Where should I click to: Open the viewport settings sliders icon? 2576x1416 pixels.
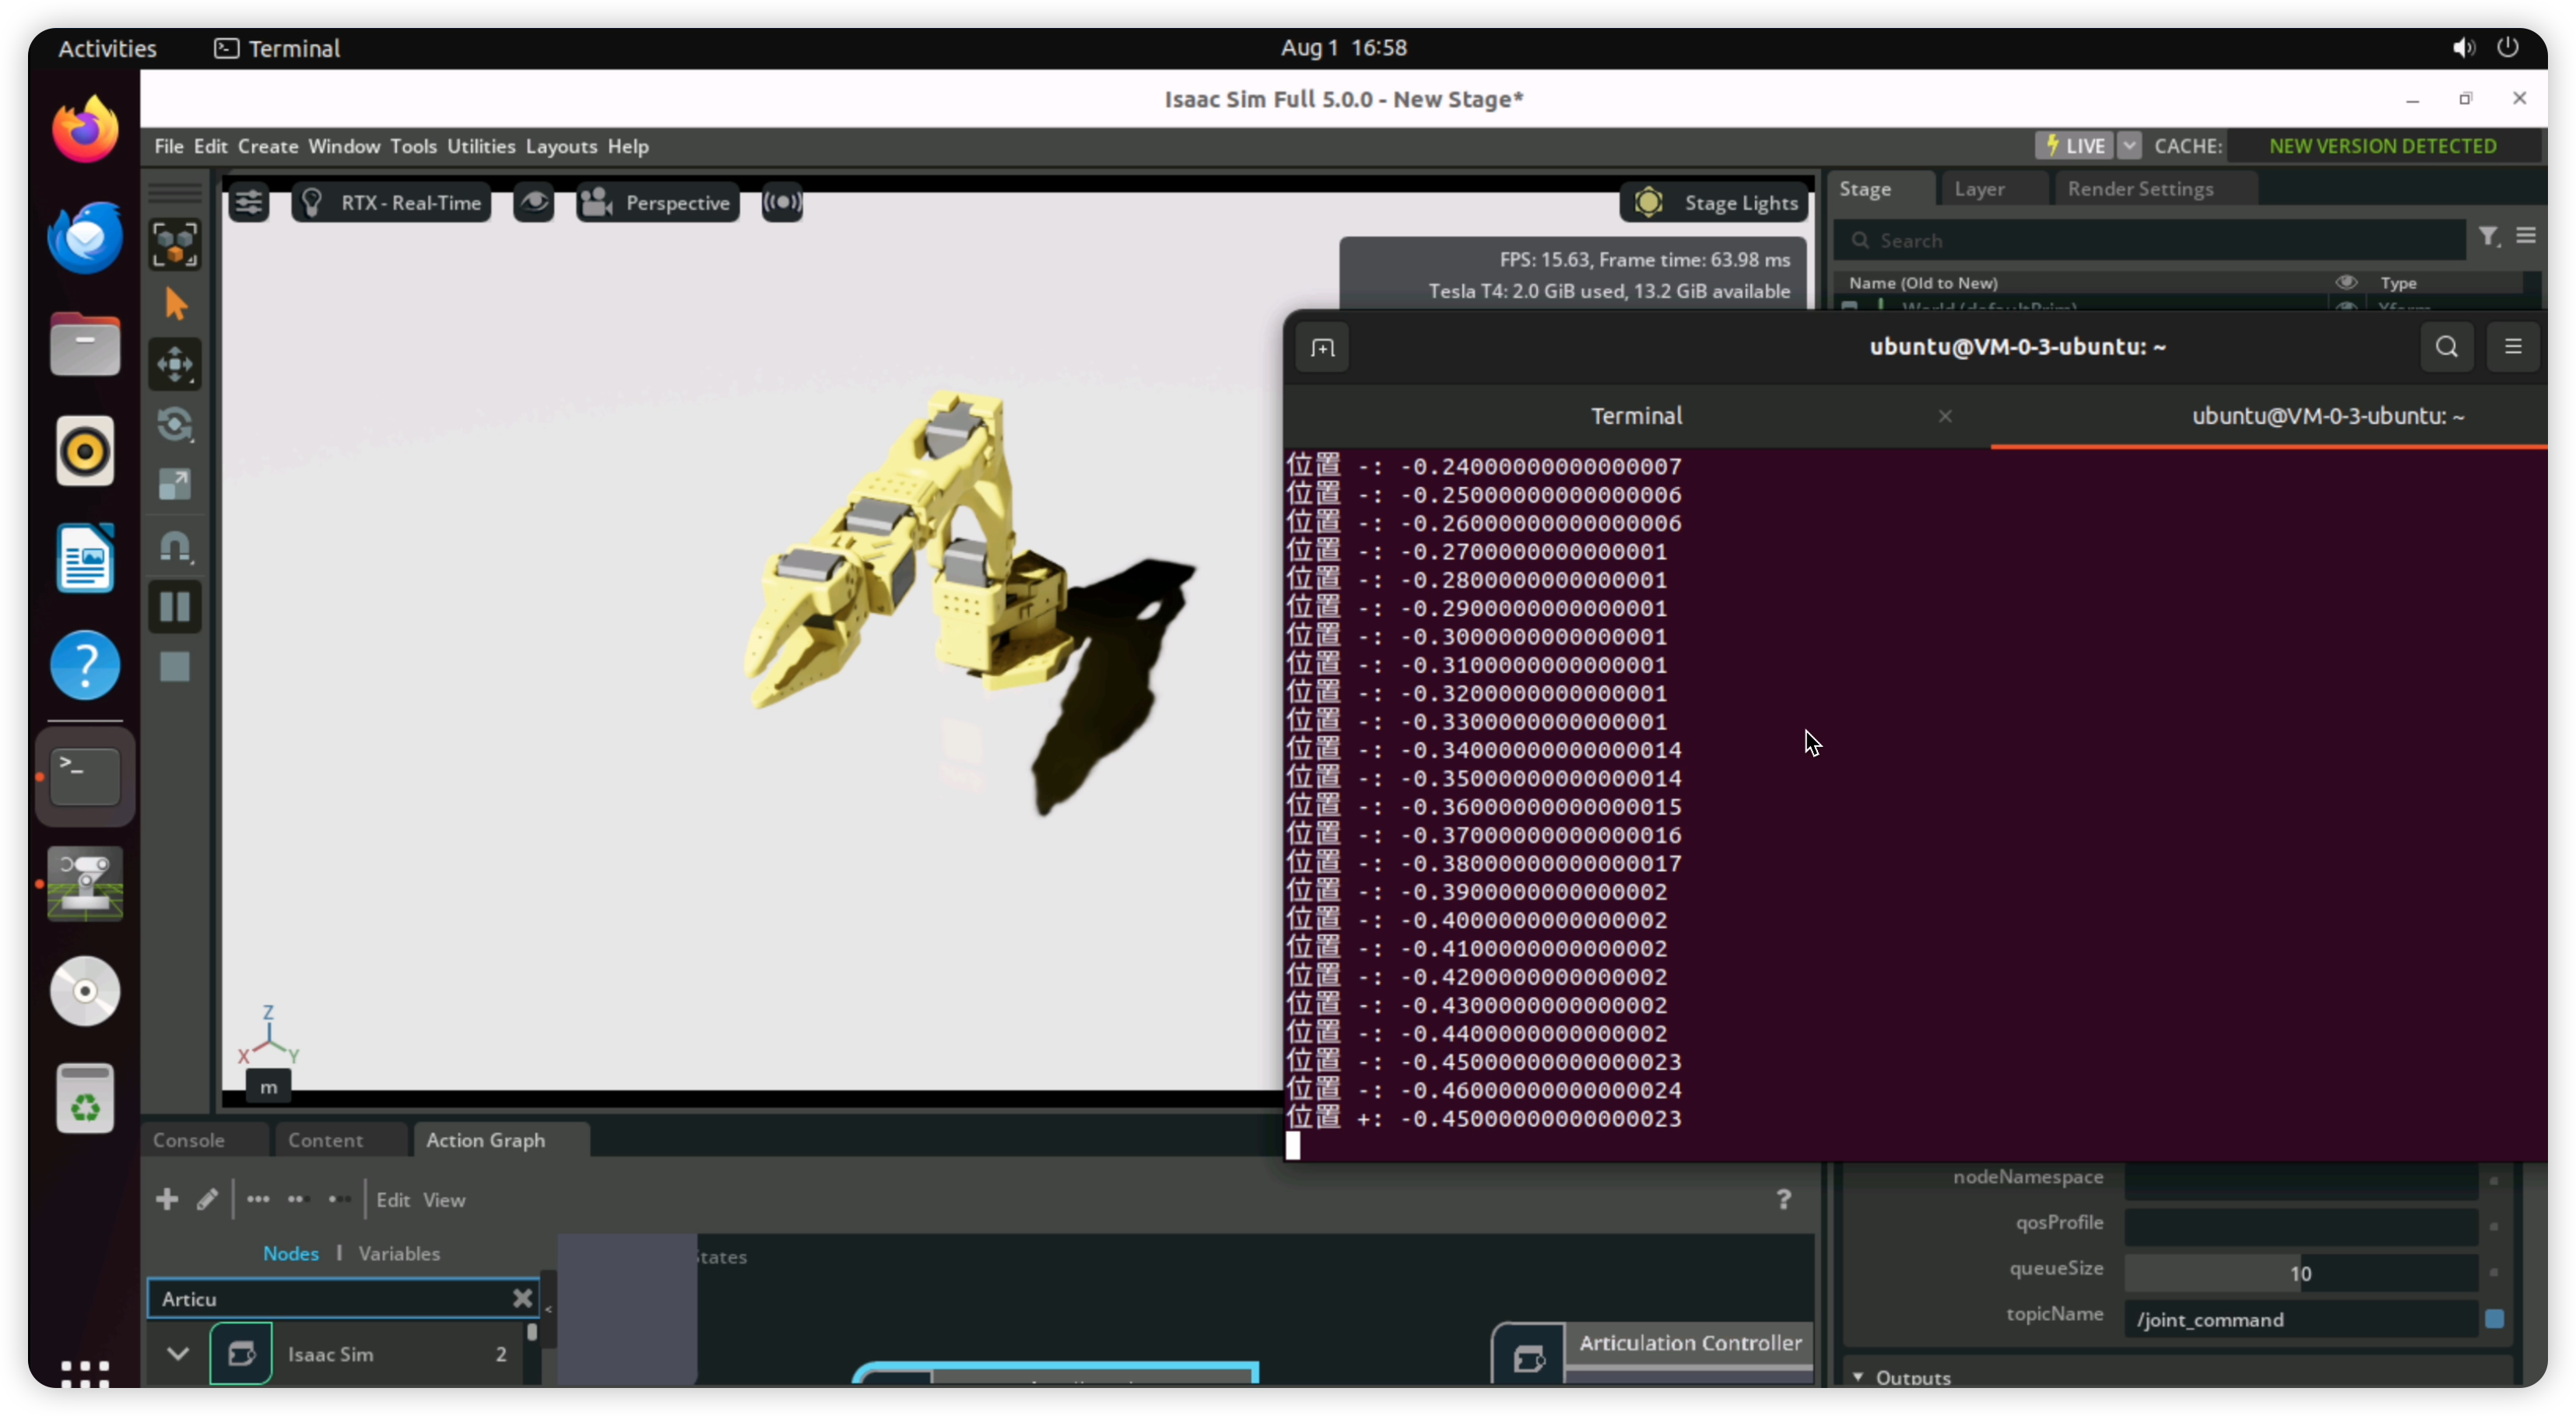click(248, 203)
